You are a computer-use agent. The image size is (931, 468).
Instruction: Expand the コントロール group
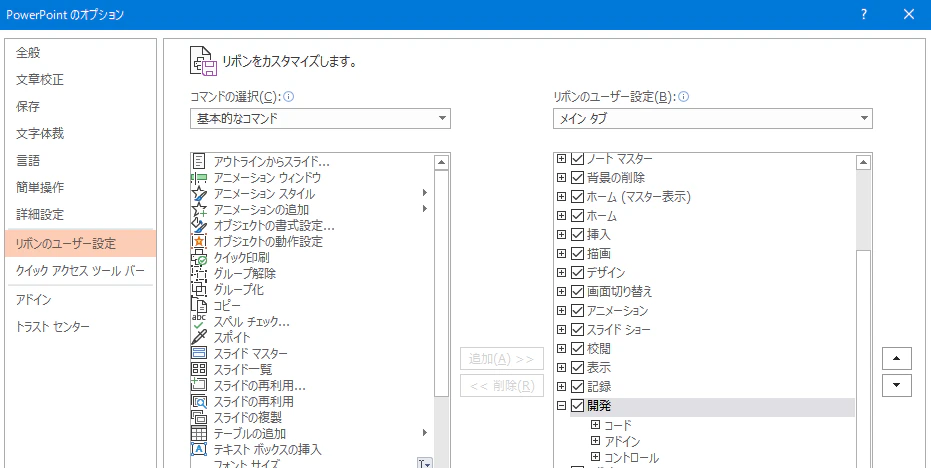[596, 457]
